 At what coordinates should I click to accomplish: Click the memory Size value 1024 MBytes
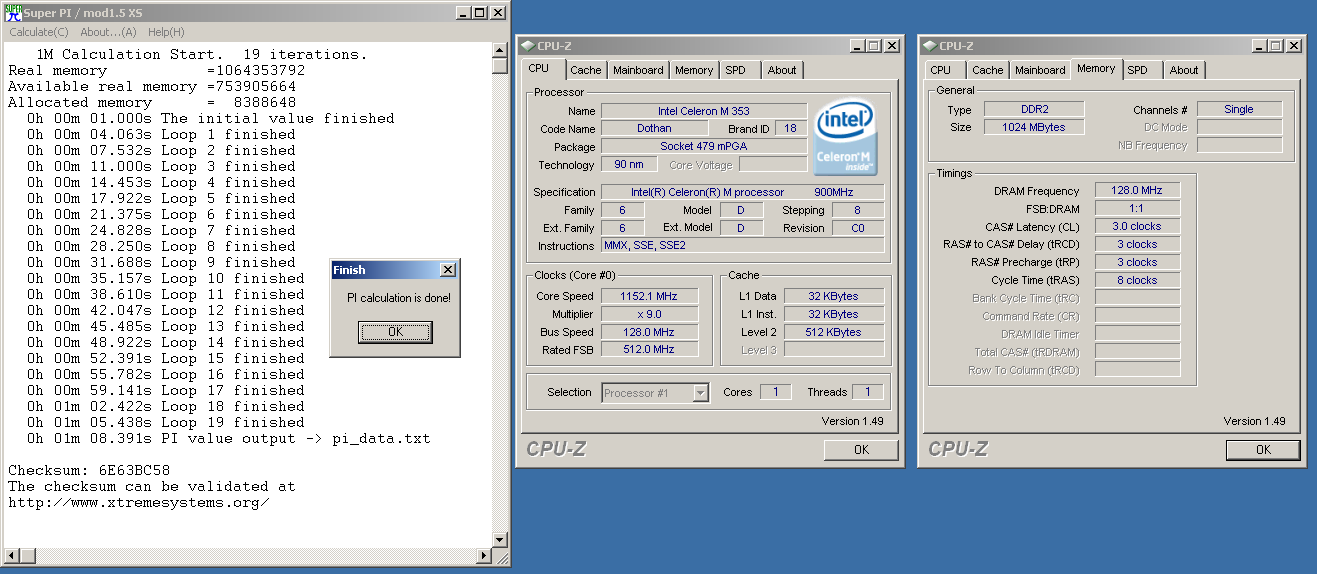[1034, 127]
